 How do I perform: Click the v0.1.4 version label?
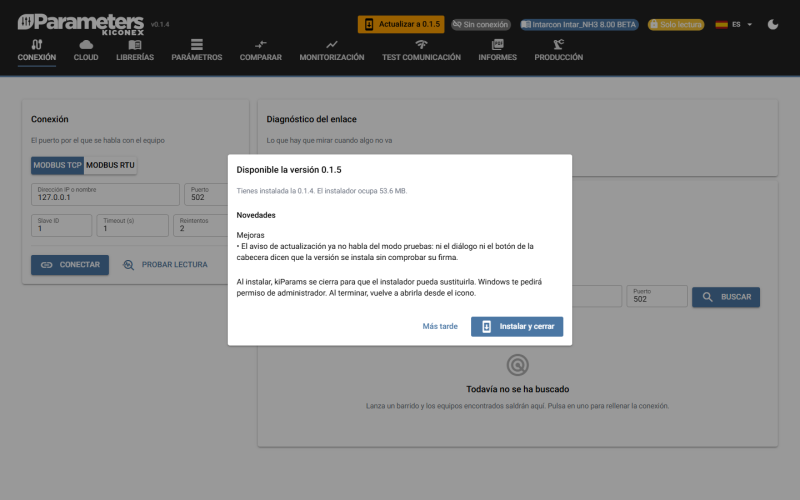[x=160, y=24]
